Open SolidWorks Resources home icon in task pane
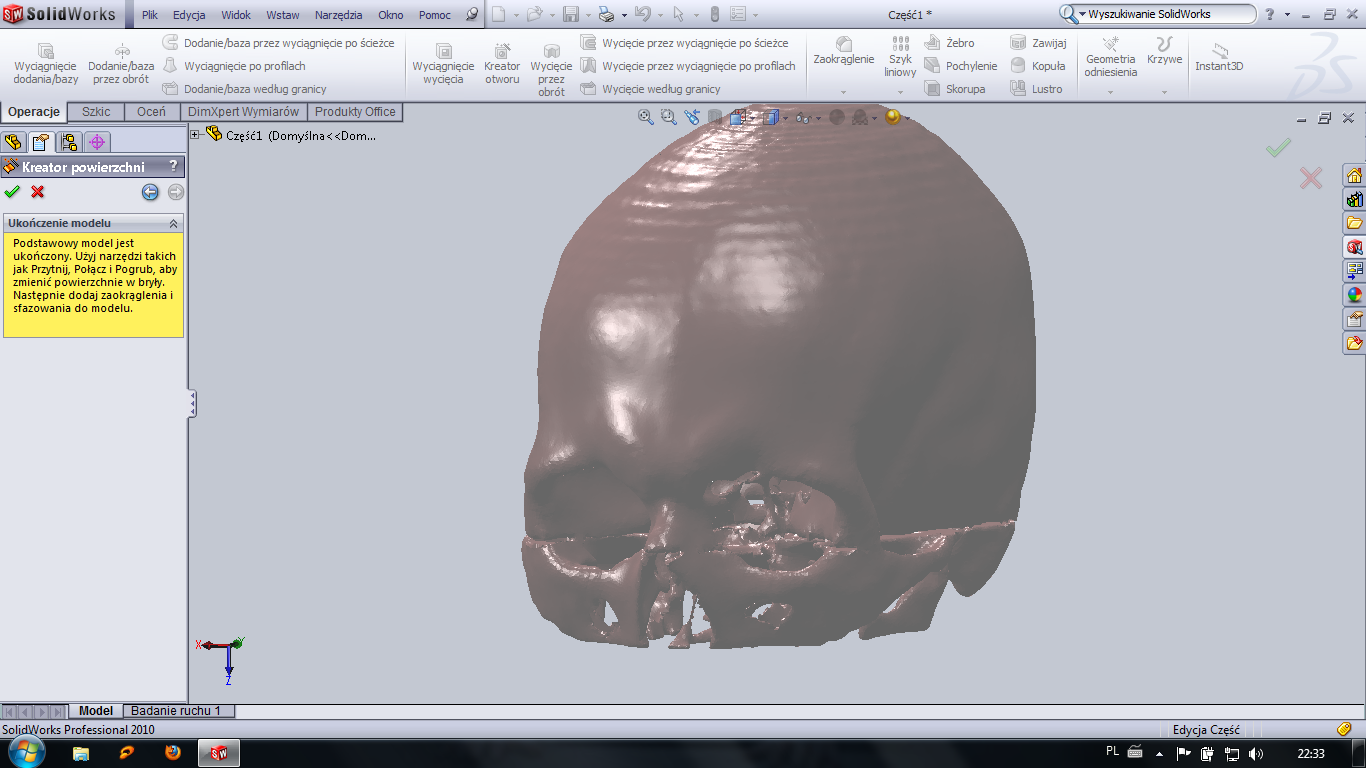Image resolution: width=1366 pixels, height=768 pixels. coord(1354,175)
